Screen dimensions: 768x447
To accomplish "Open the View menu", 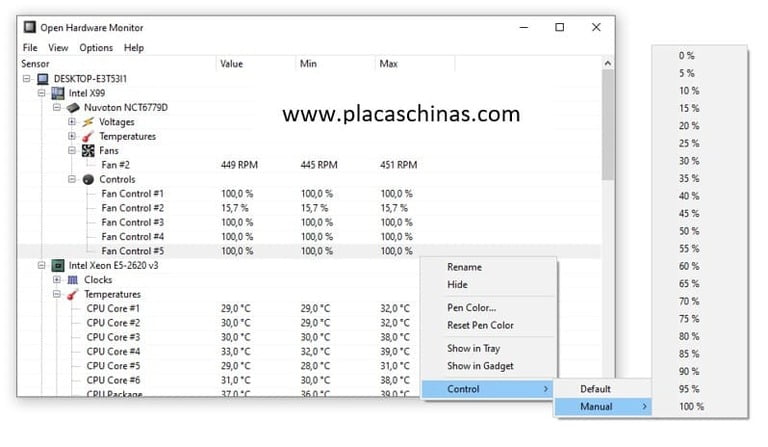I will (58, 47).
